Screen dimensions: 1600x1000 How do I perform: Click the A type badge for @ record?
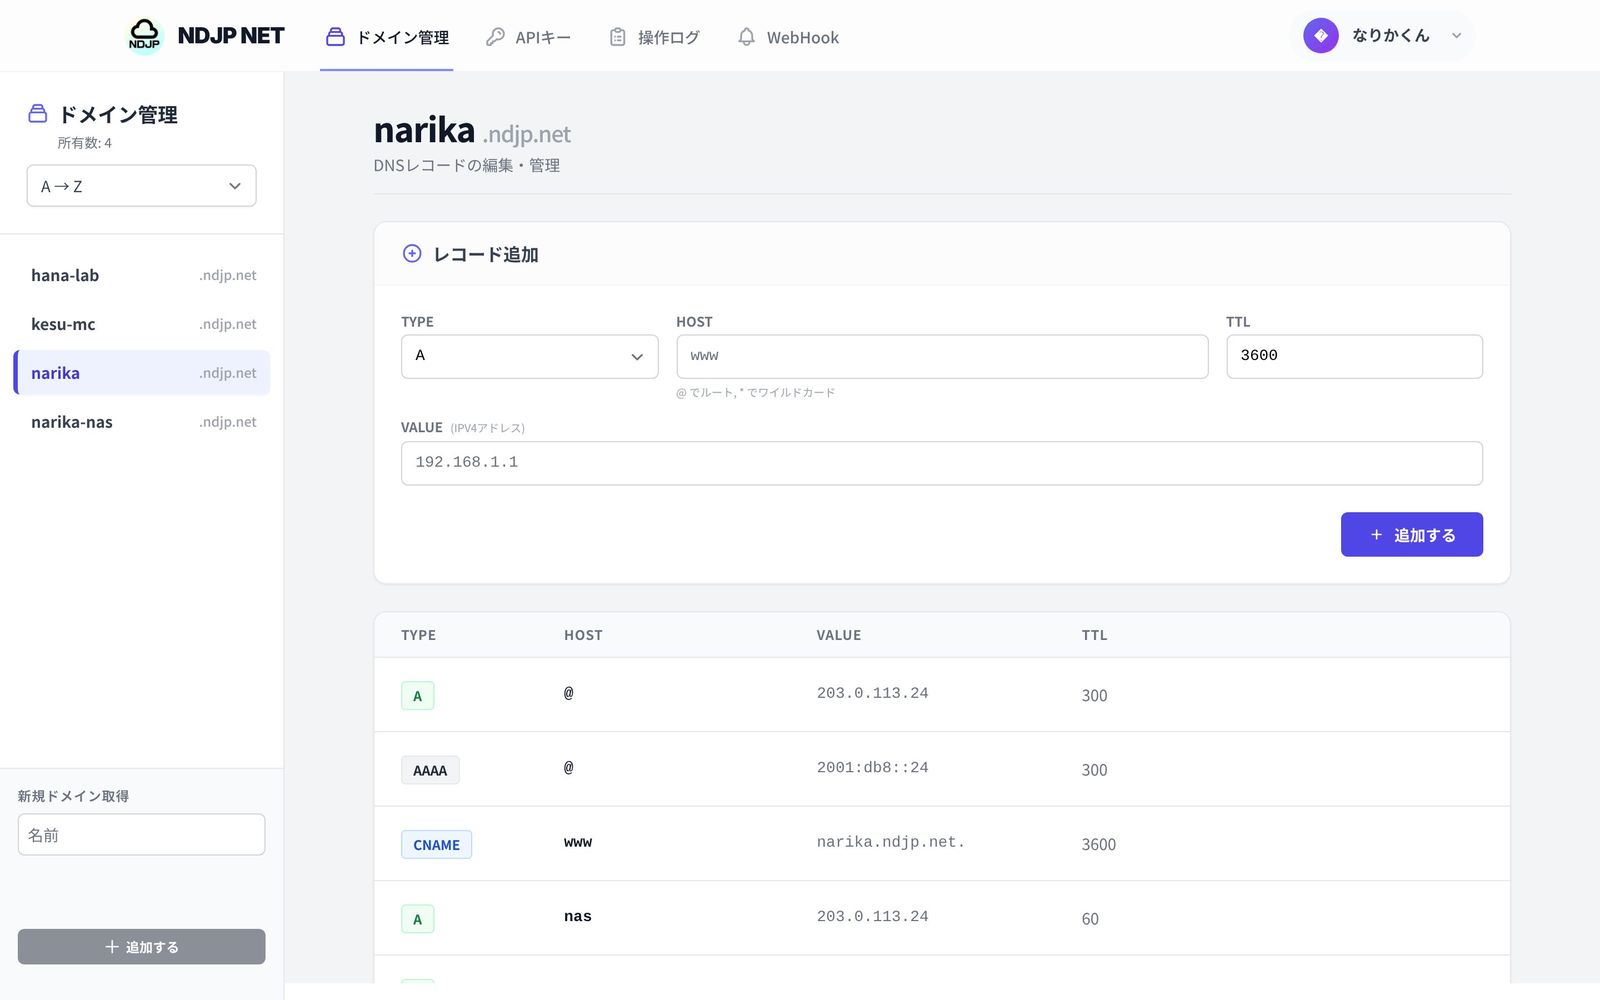tap(418, 695)
